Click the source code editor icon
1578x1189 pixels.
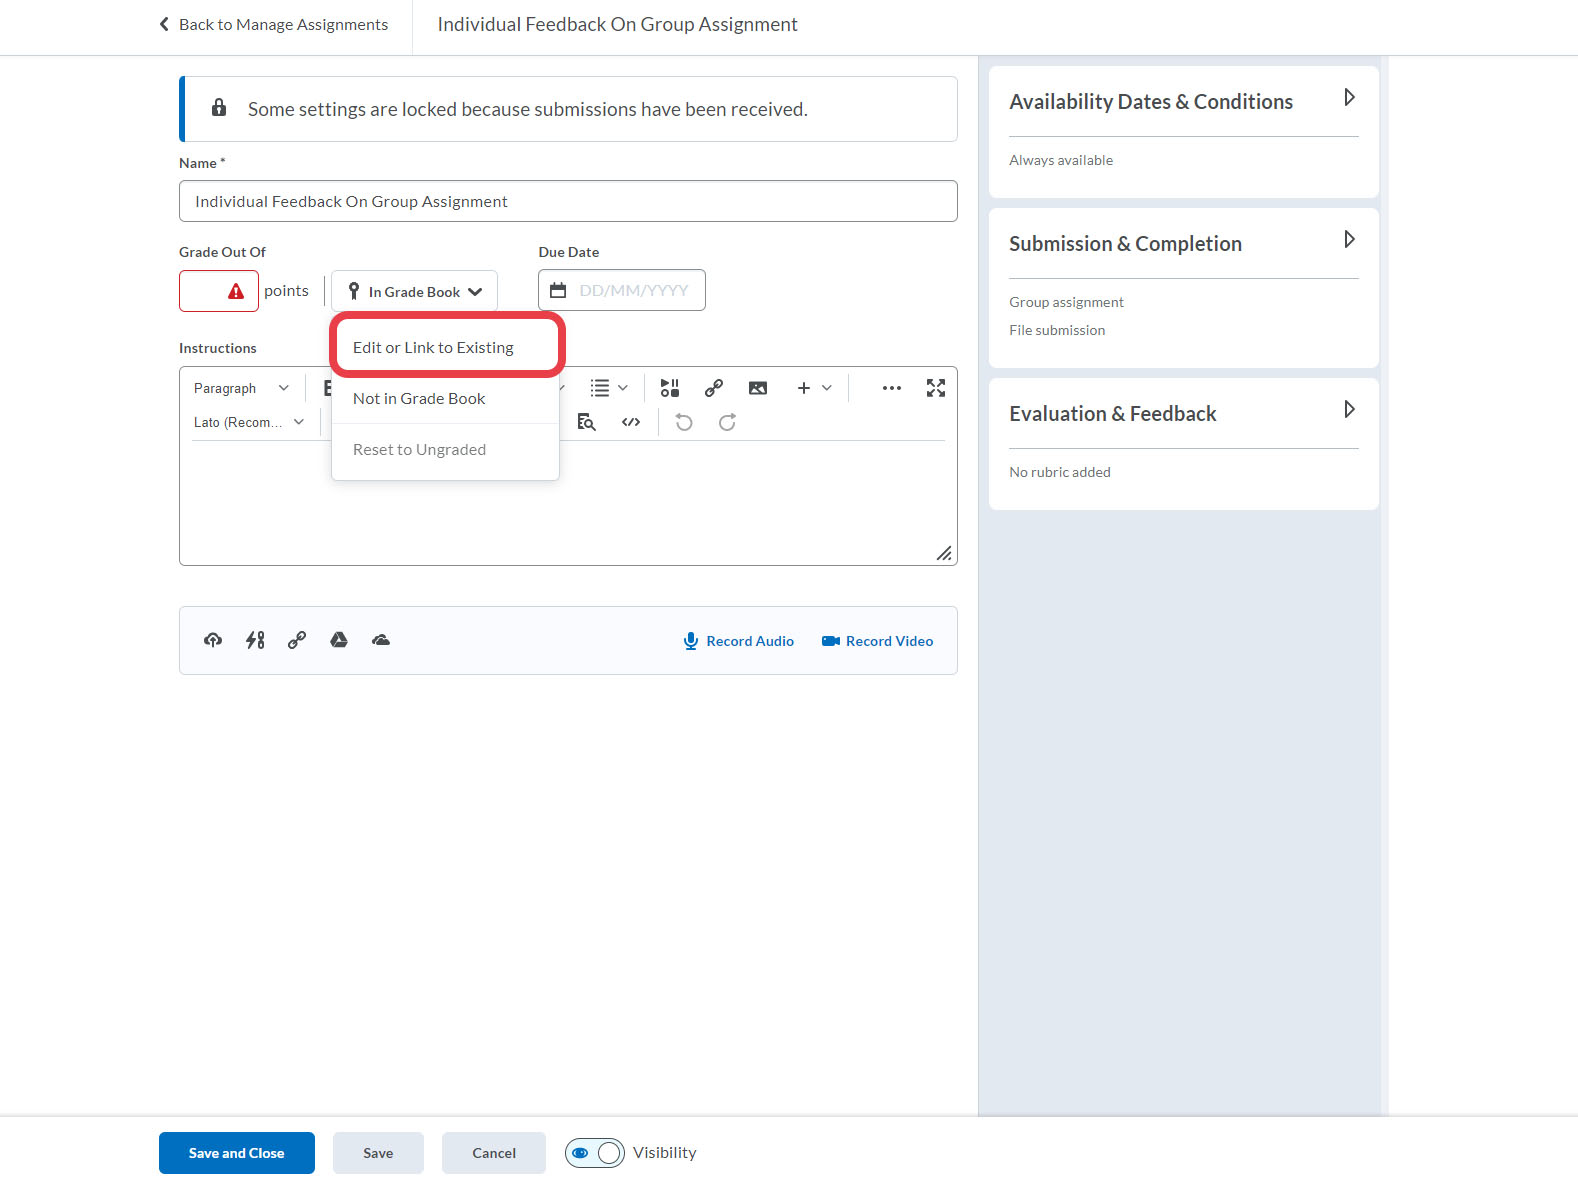pyautogui.click(x=631, y=422)
